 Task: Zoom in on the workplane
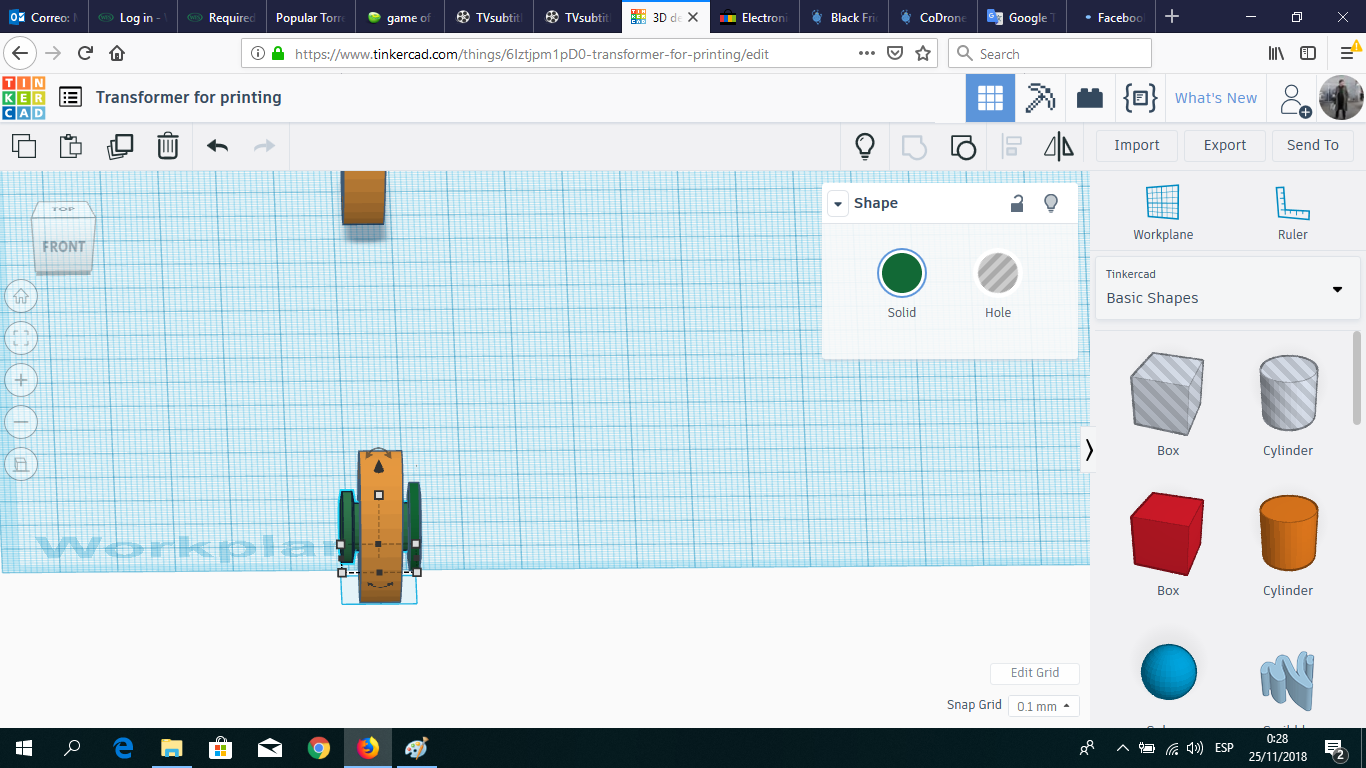(x=21, y=380)
